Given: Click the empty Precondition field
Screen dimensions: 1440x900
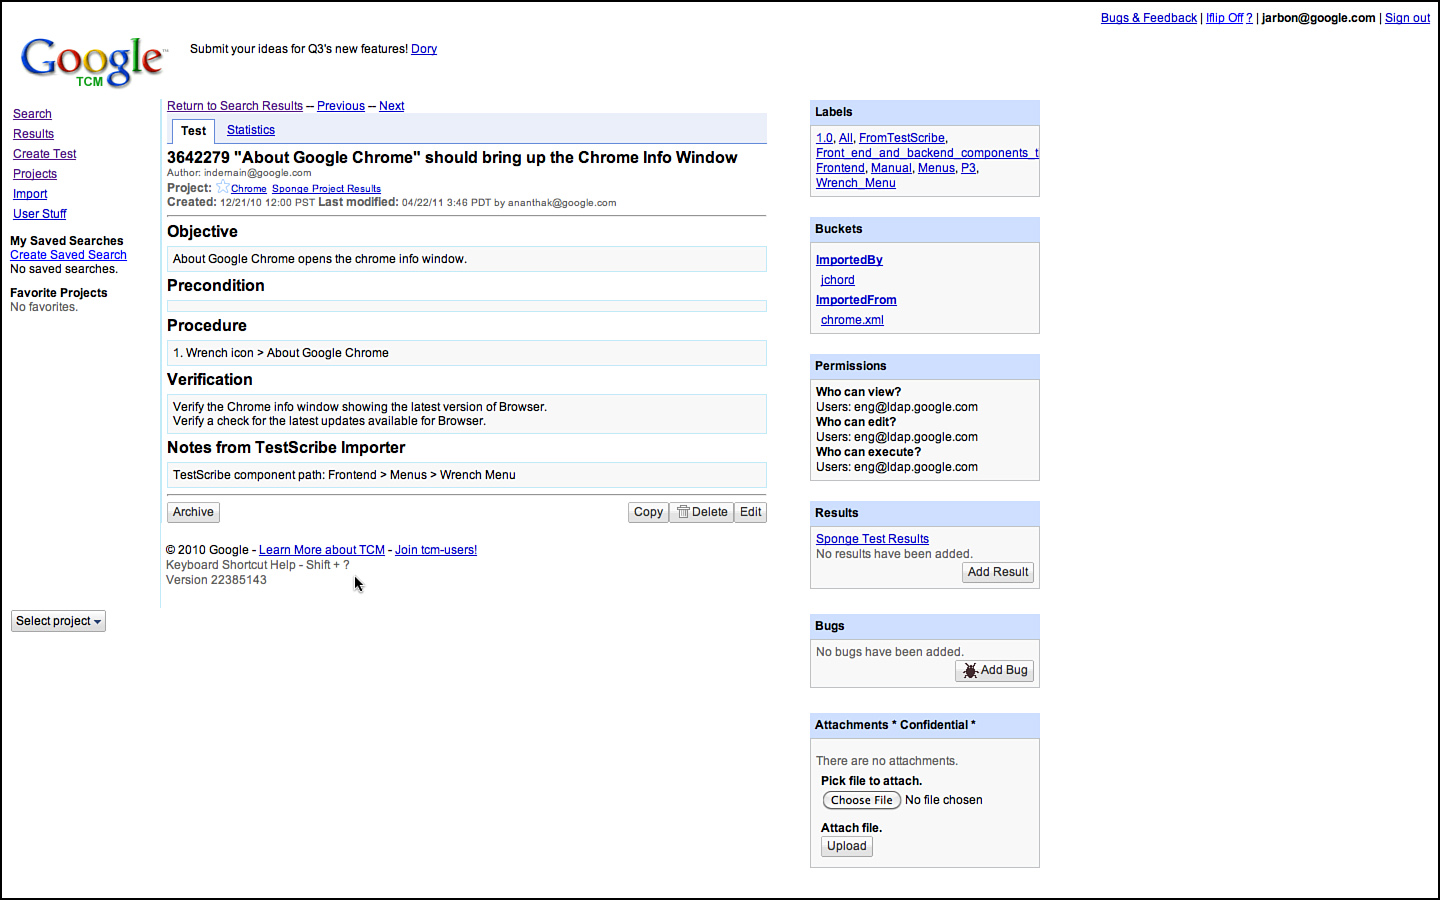Looking at the screenshot, I should pyautogui.click(x=467, y=306).
